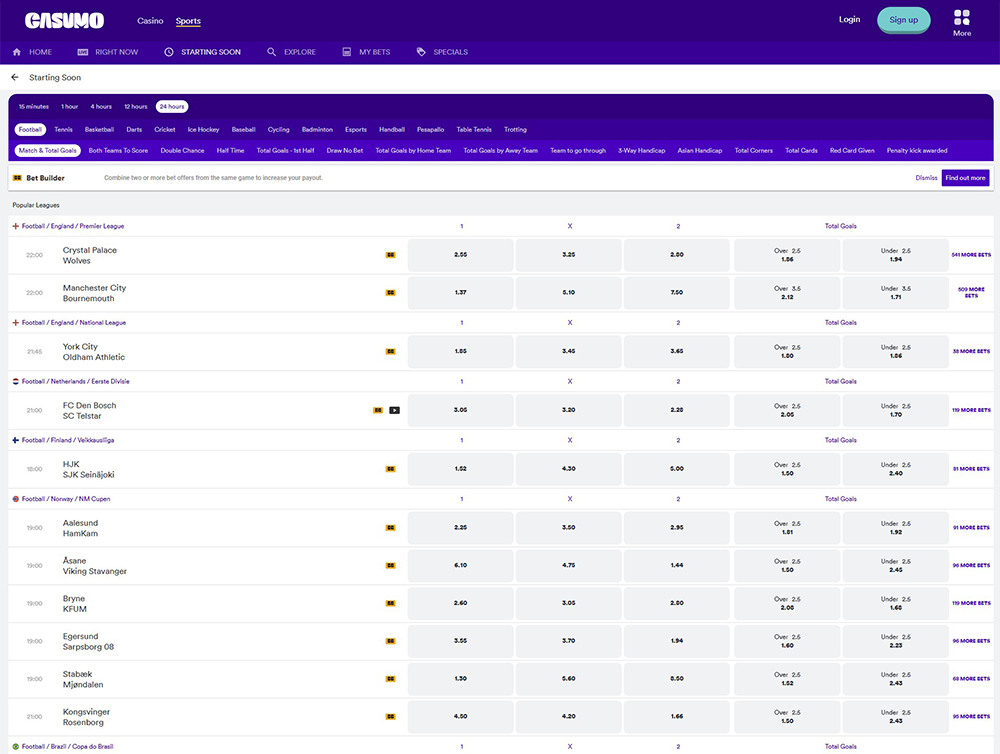This screenshot has width=1000, height=754.
Task: Click the Specials tag icon
Action: point(421,52)
